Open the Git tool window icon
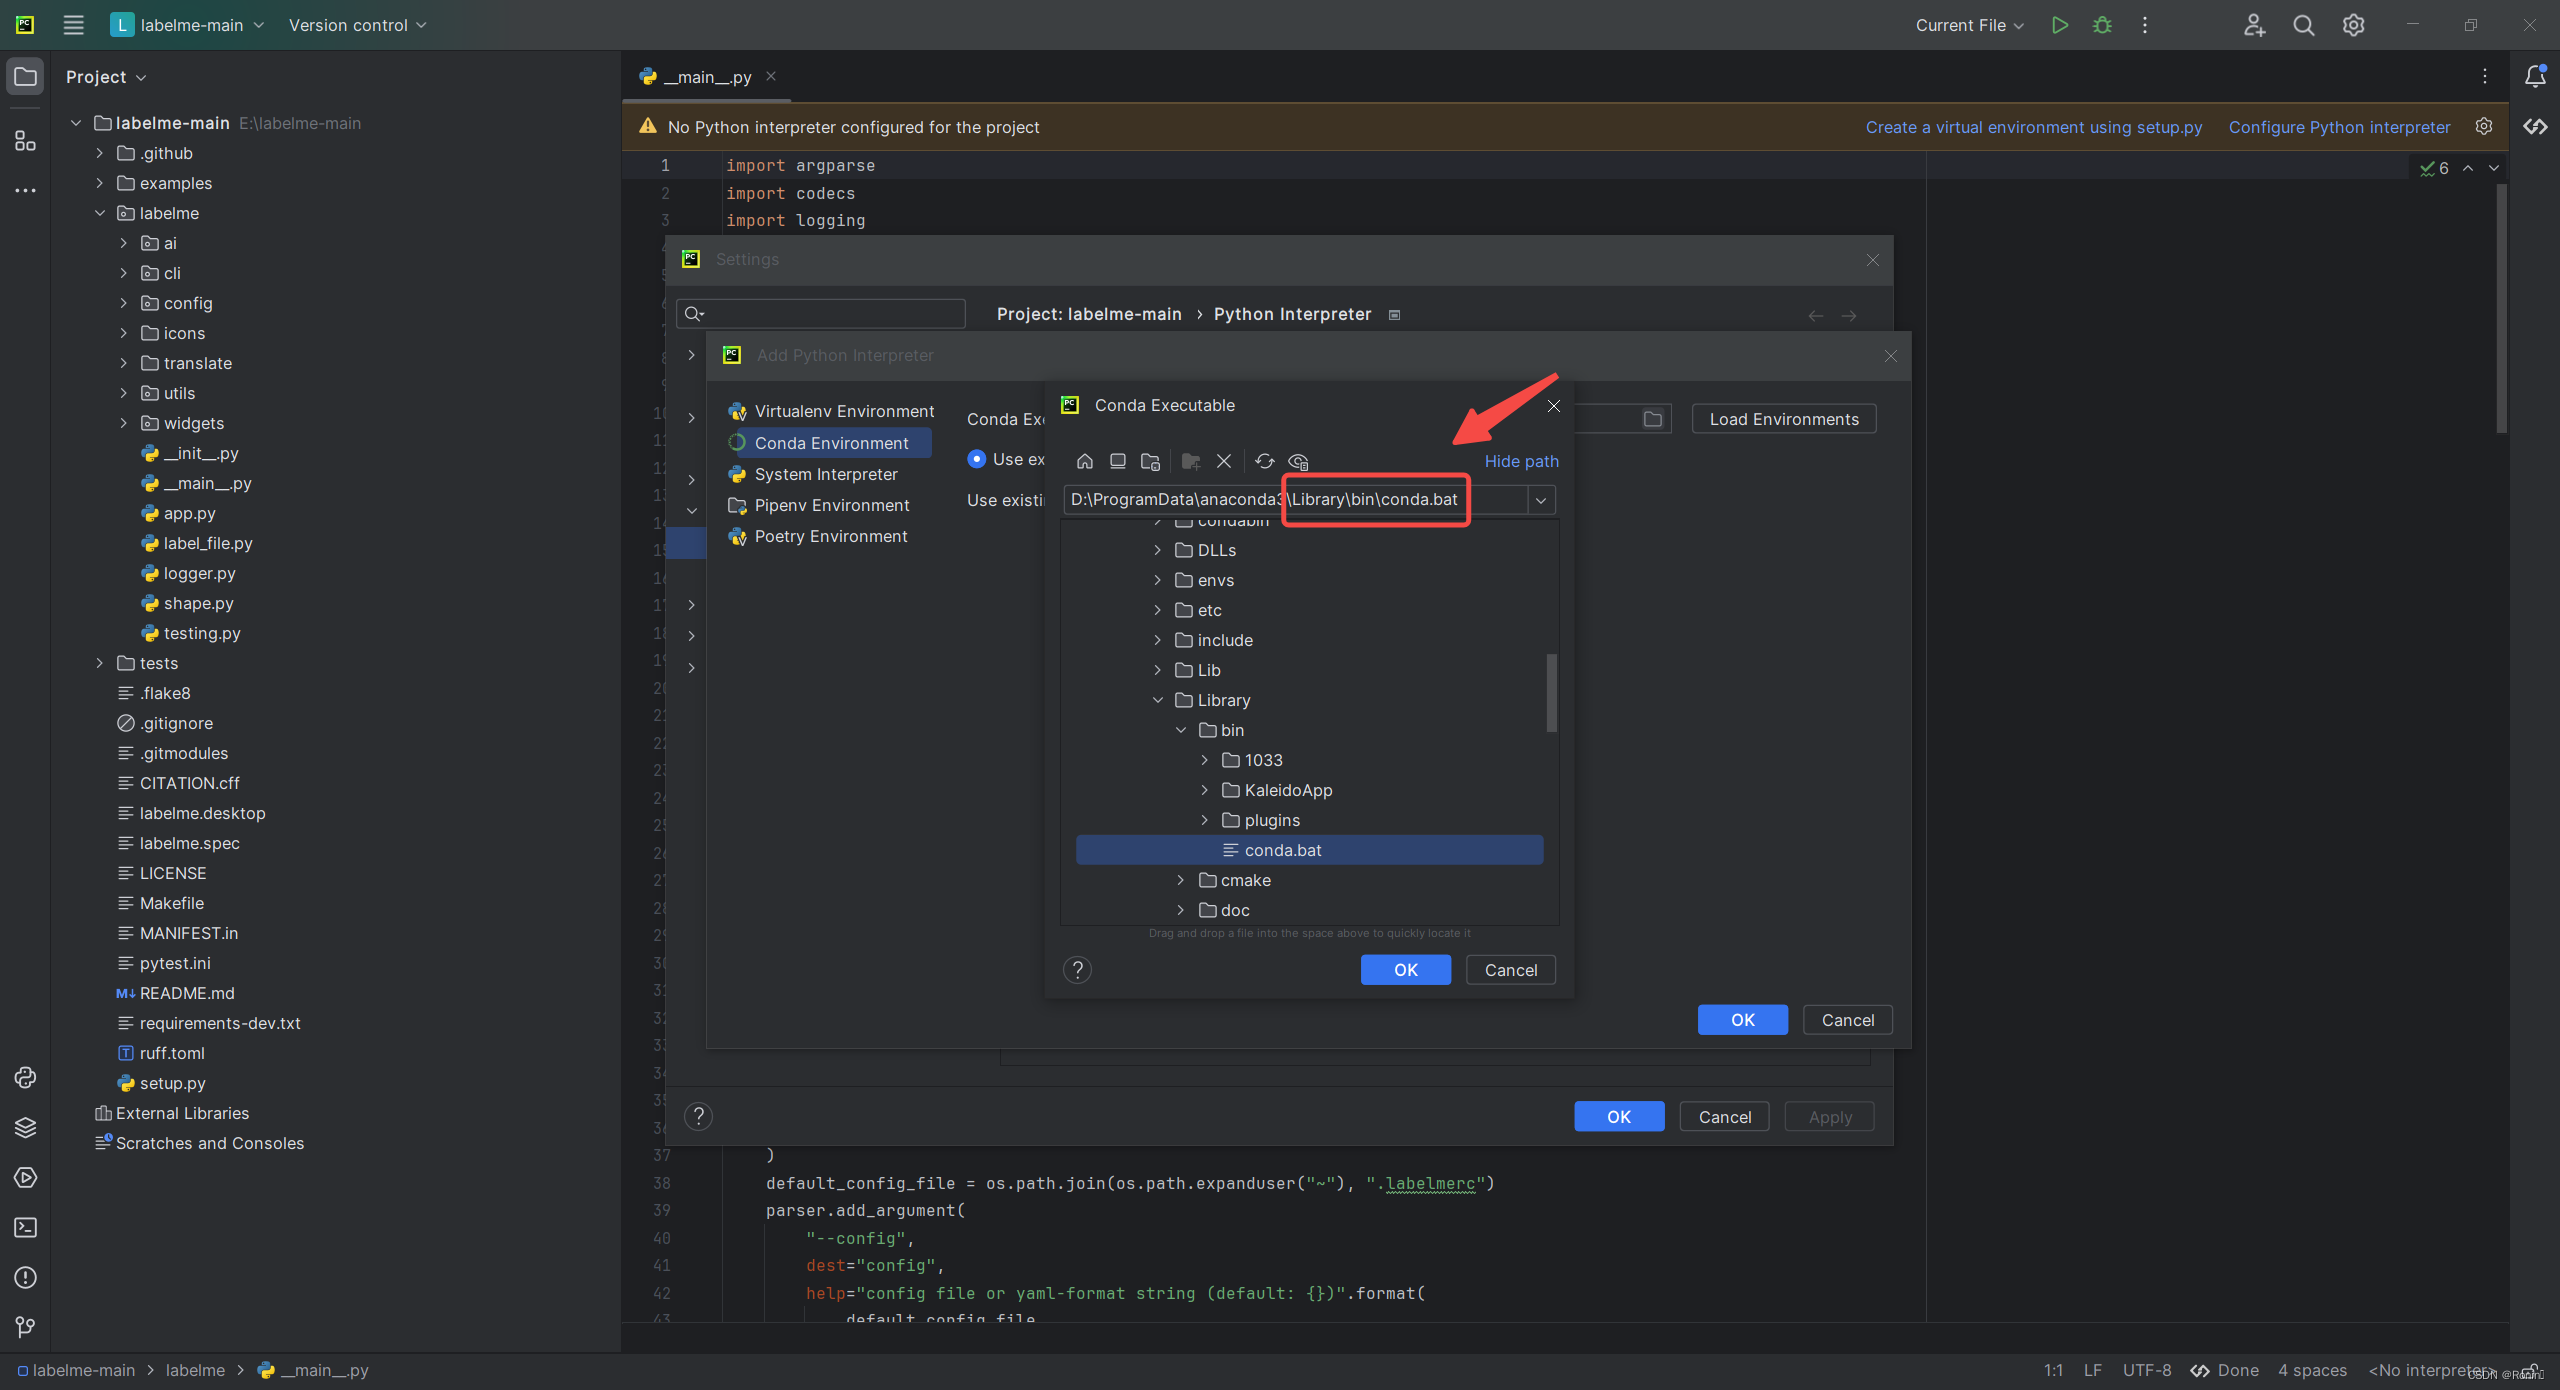This screenshot has height=1390, width=2560. click(x=25, y=1327)
